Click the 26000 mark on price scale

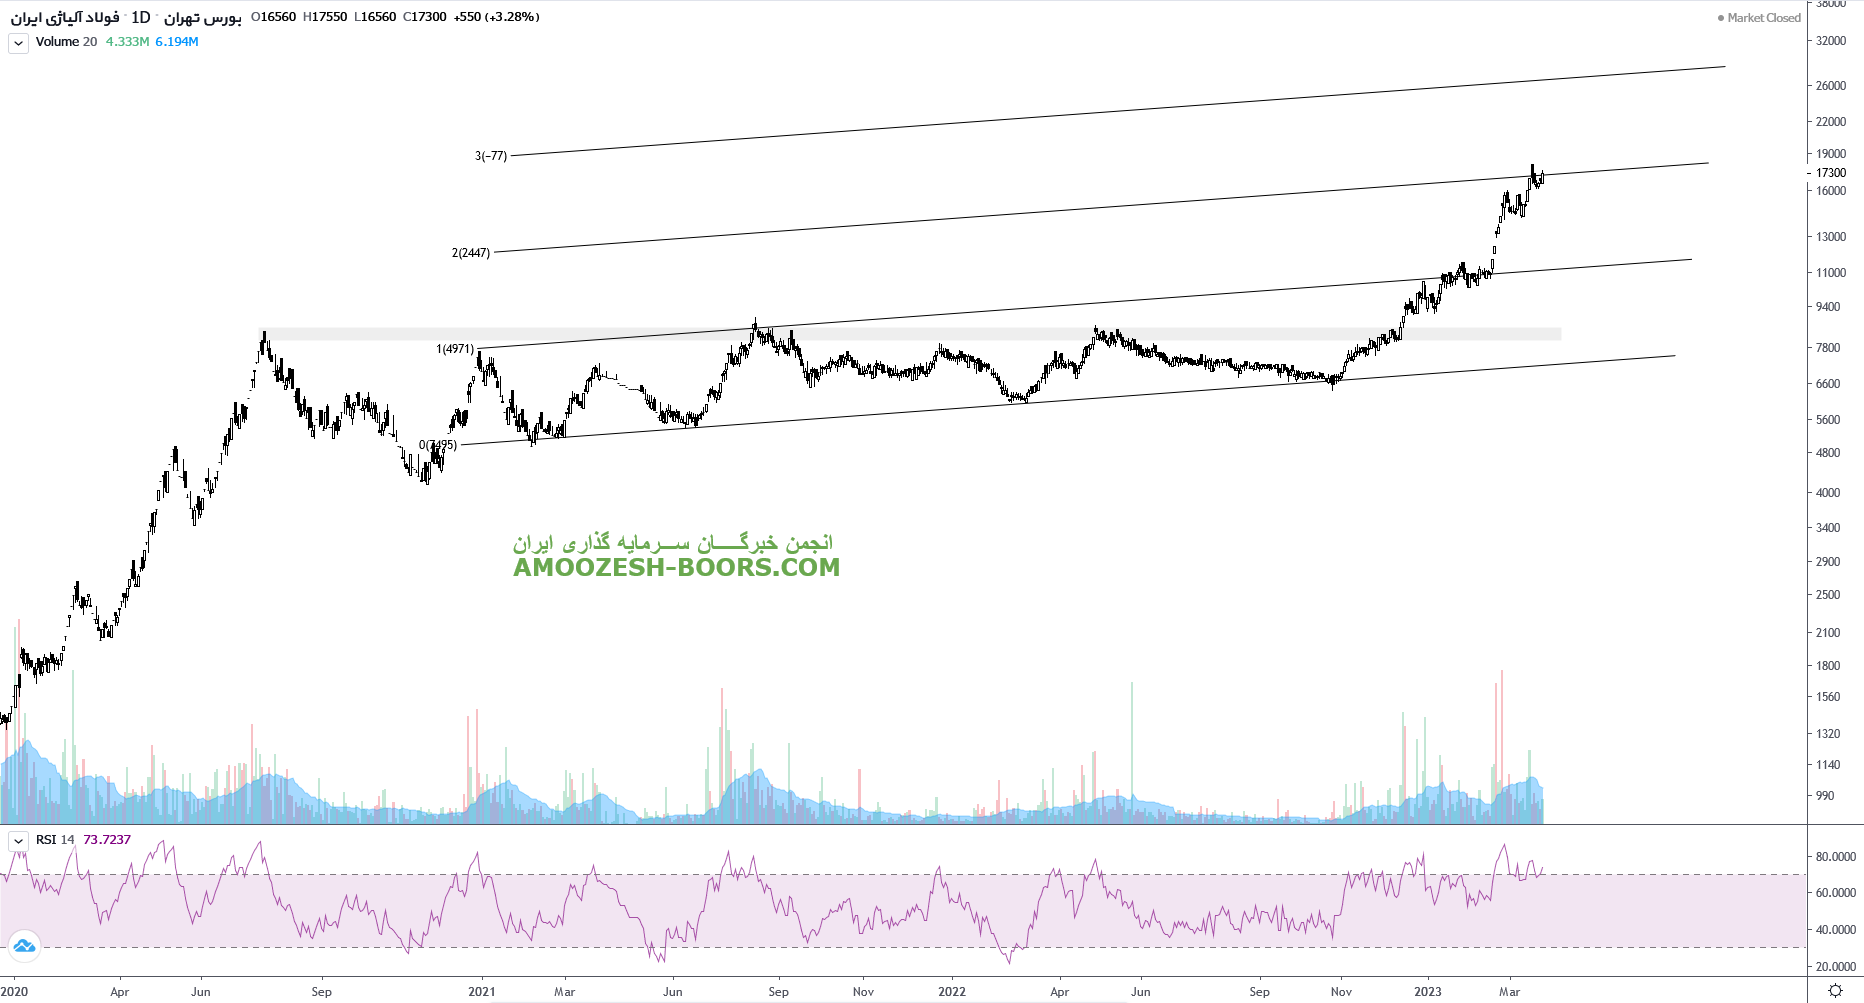click(1831, 86)
